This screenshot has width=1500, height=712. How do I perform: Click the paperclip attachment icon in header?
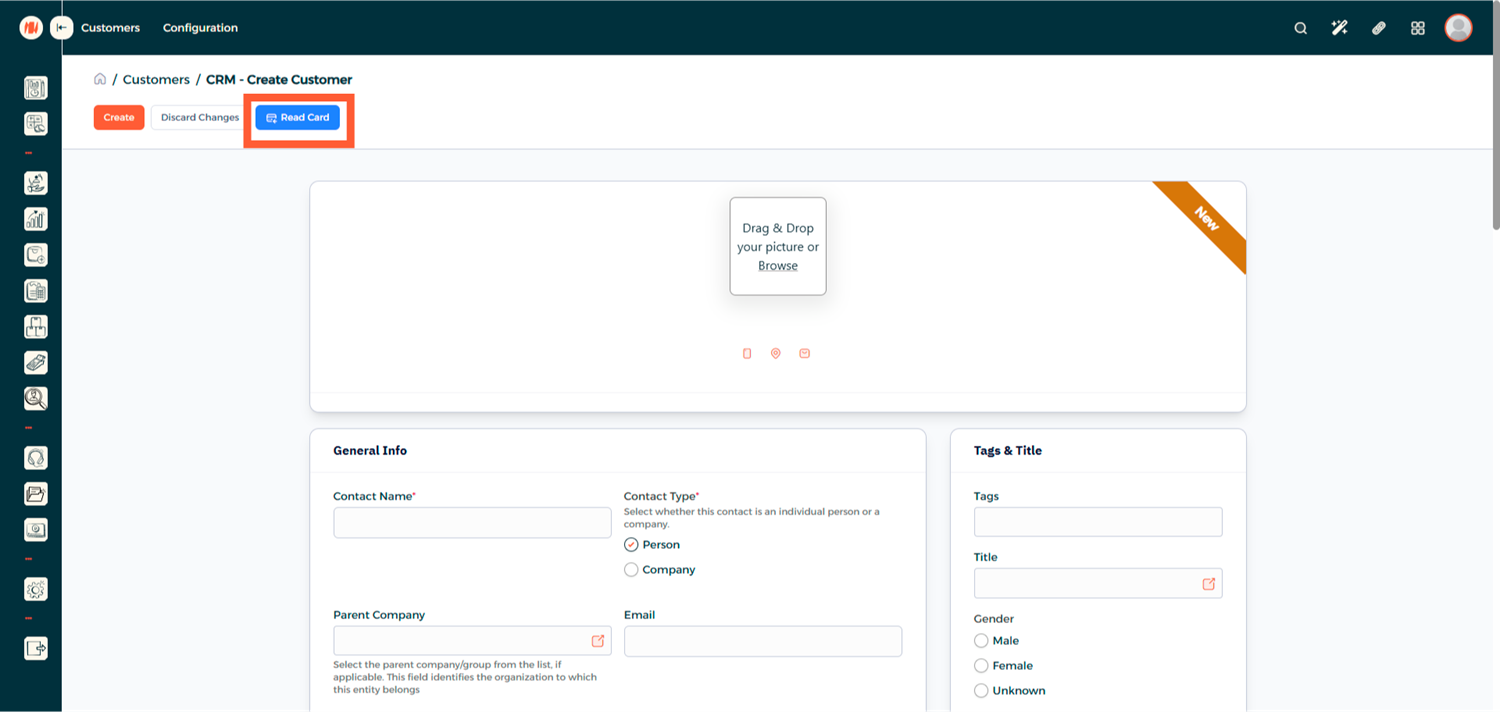[1378, 28]
